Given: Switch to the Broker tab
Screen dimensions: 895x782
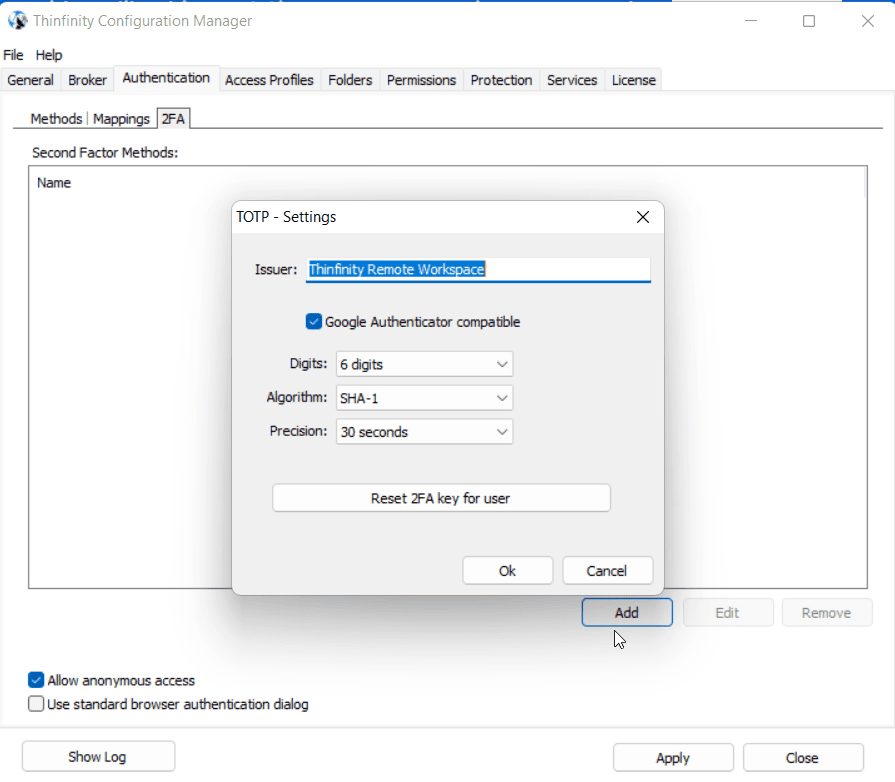Looking at the screenshot, I should tap(87, 80).
